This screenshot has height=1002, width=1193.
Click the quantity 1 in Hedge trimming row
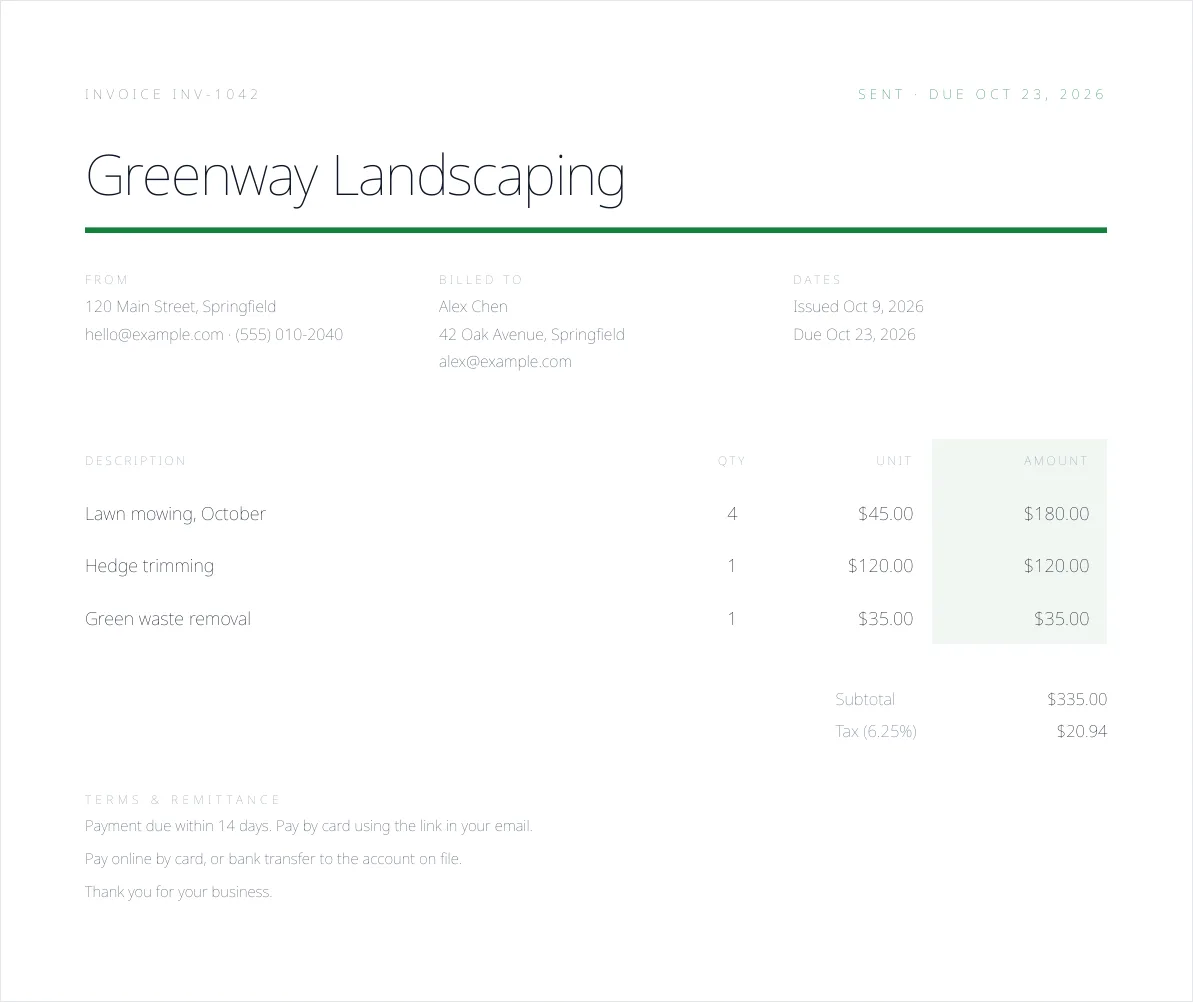pos(732,566)
